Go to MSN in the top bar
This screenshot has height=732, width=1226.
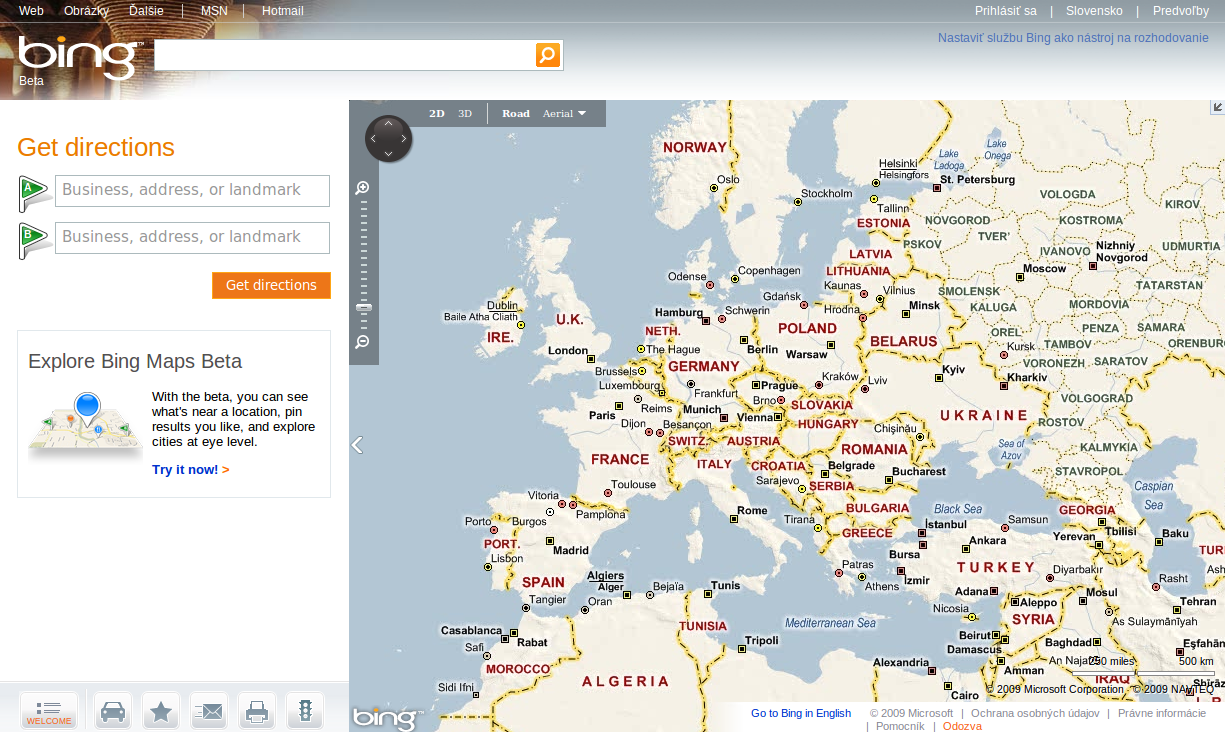pyautogui.click(x=214, y=11)
